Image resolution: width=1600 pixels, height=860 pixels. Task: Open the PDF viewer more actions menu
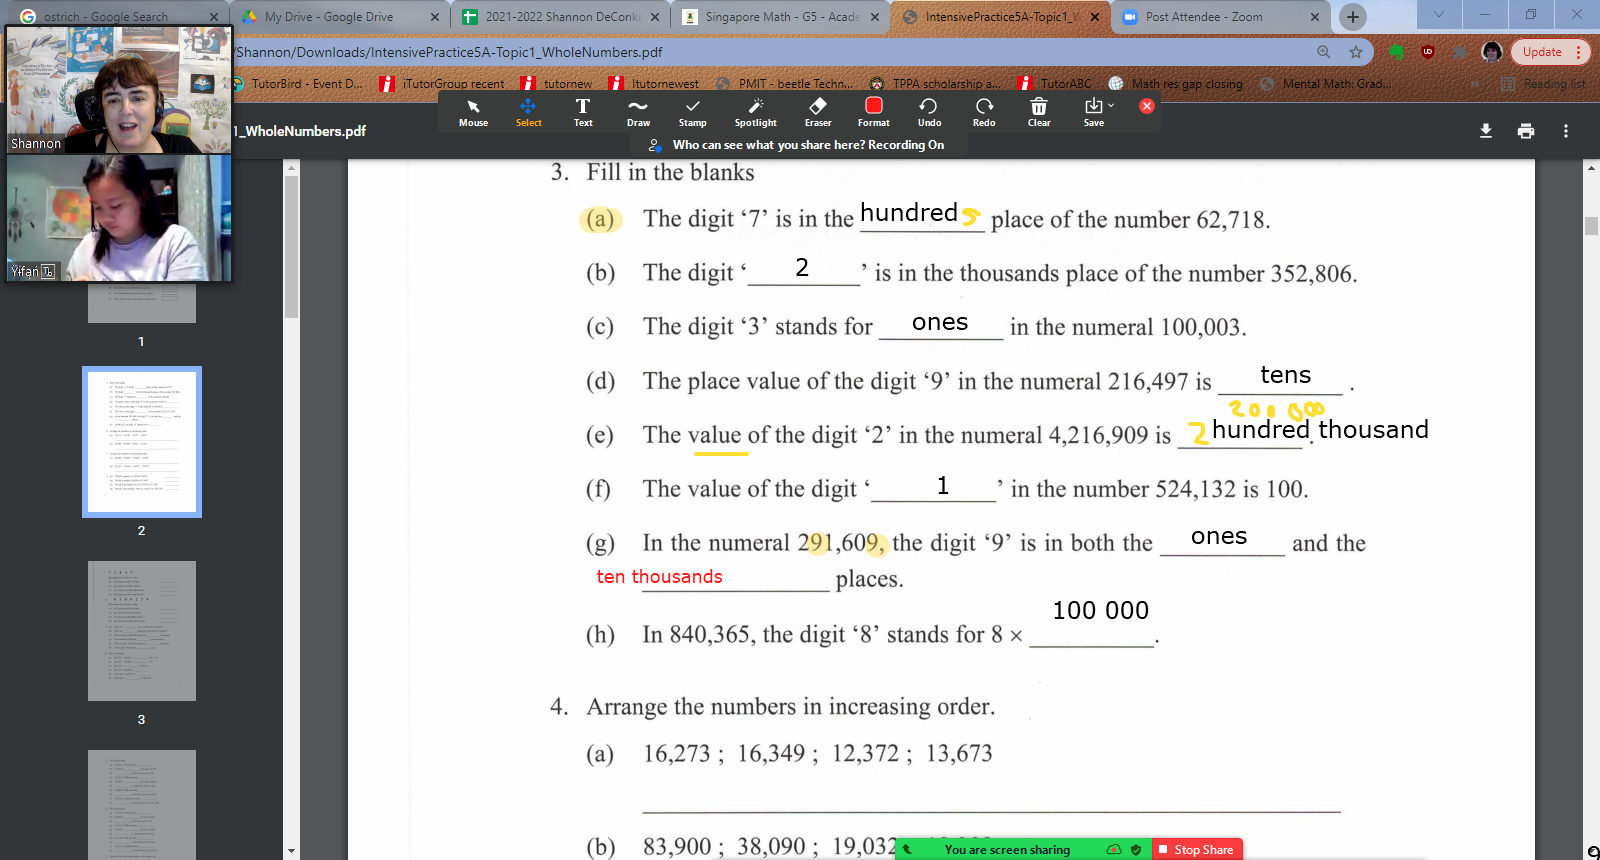pos(1566,131)
